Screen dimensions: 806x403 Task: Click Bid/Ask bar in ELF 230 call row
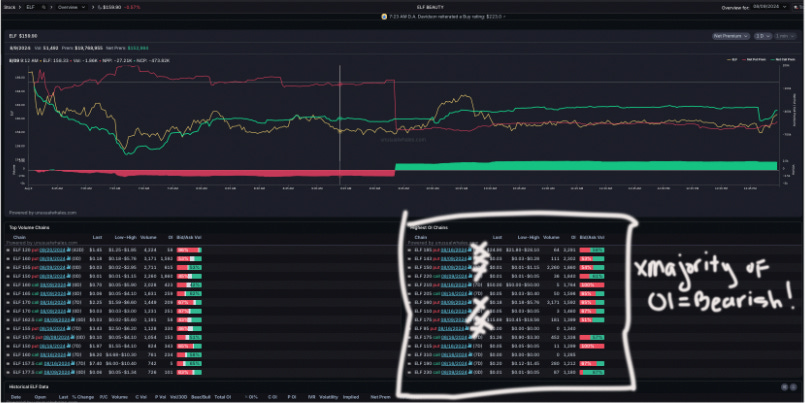pyautogui.click(x=592, y=372)
